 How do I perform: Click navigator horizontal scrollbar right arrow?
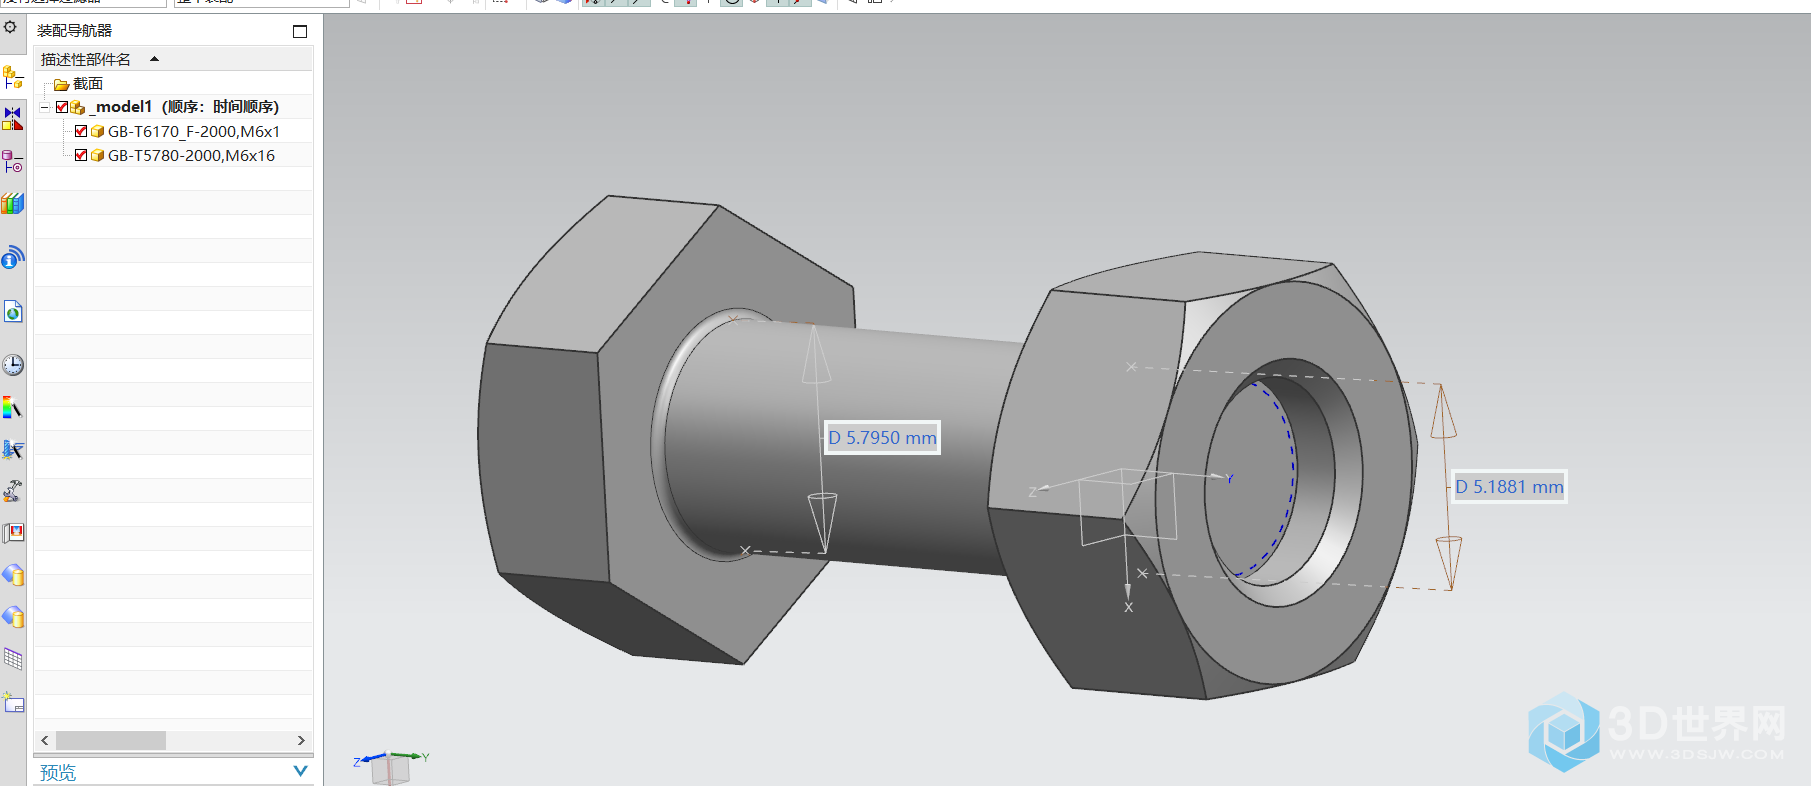pos(301,740)
